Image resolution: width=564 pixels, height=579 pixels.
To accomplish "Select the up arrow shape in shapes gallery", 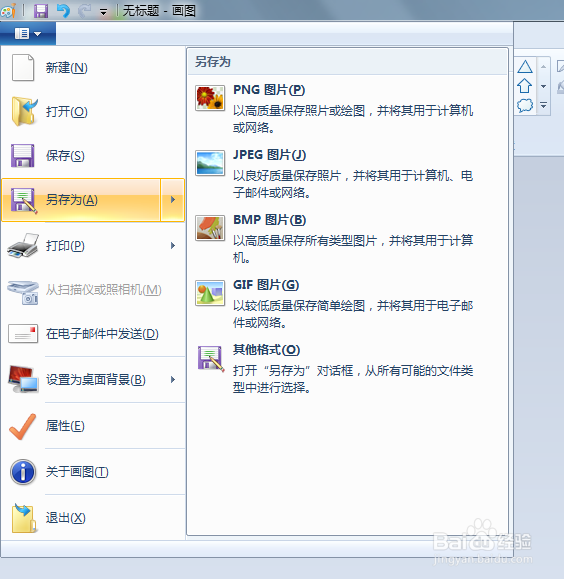I will click(524, 86).
